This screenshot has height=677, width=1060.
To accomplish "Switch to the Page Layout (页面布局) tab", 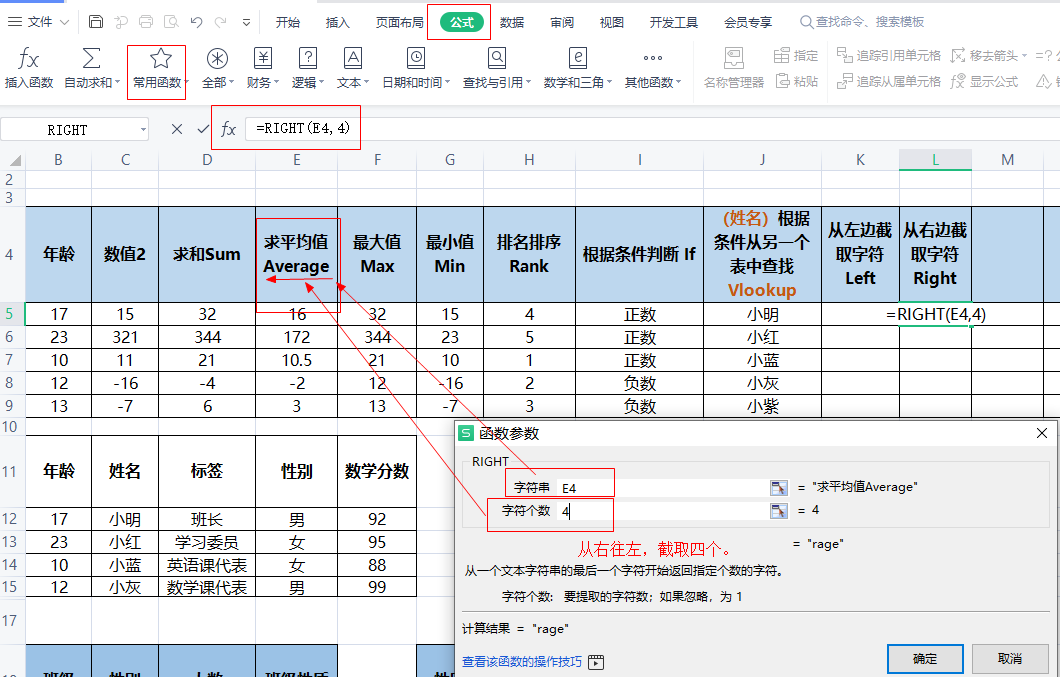I will (400, 22).
